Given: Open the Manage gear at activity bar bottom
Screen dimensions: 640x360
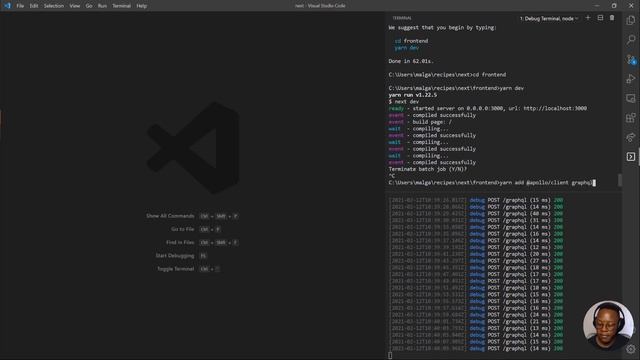Looking at the screenshot, I should coord(631,349).
